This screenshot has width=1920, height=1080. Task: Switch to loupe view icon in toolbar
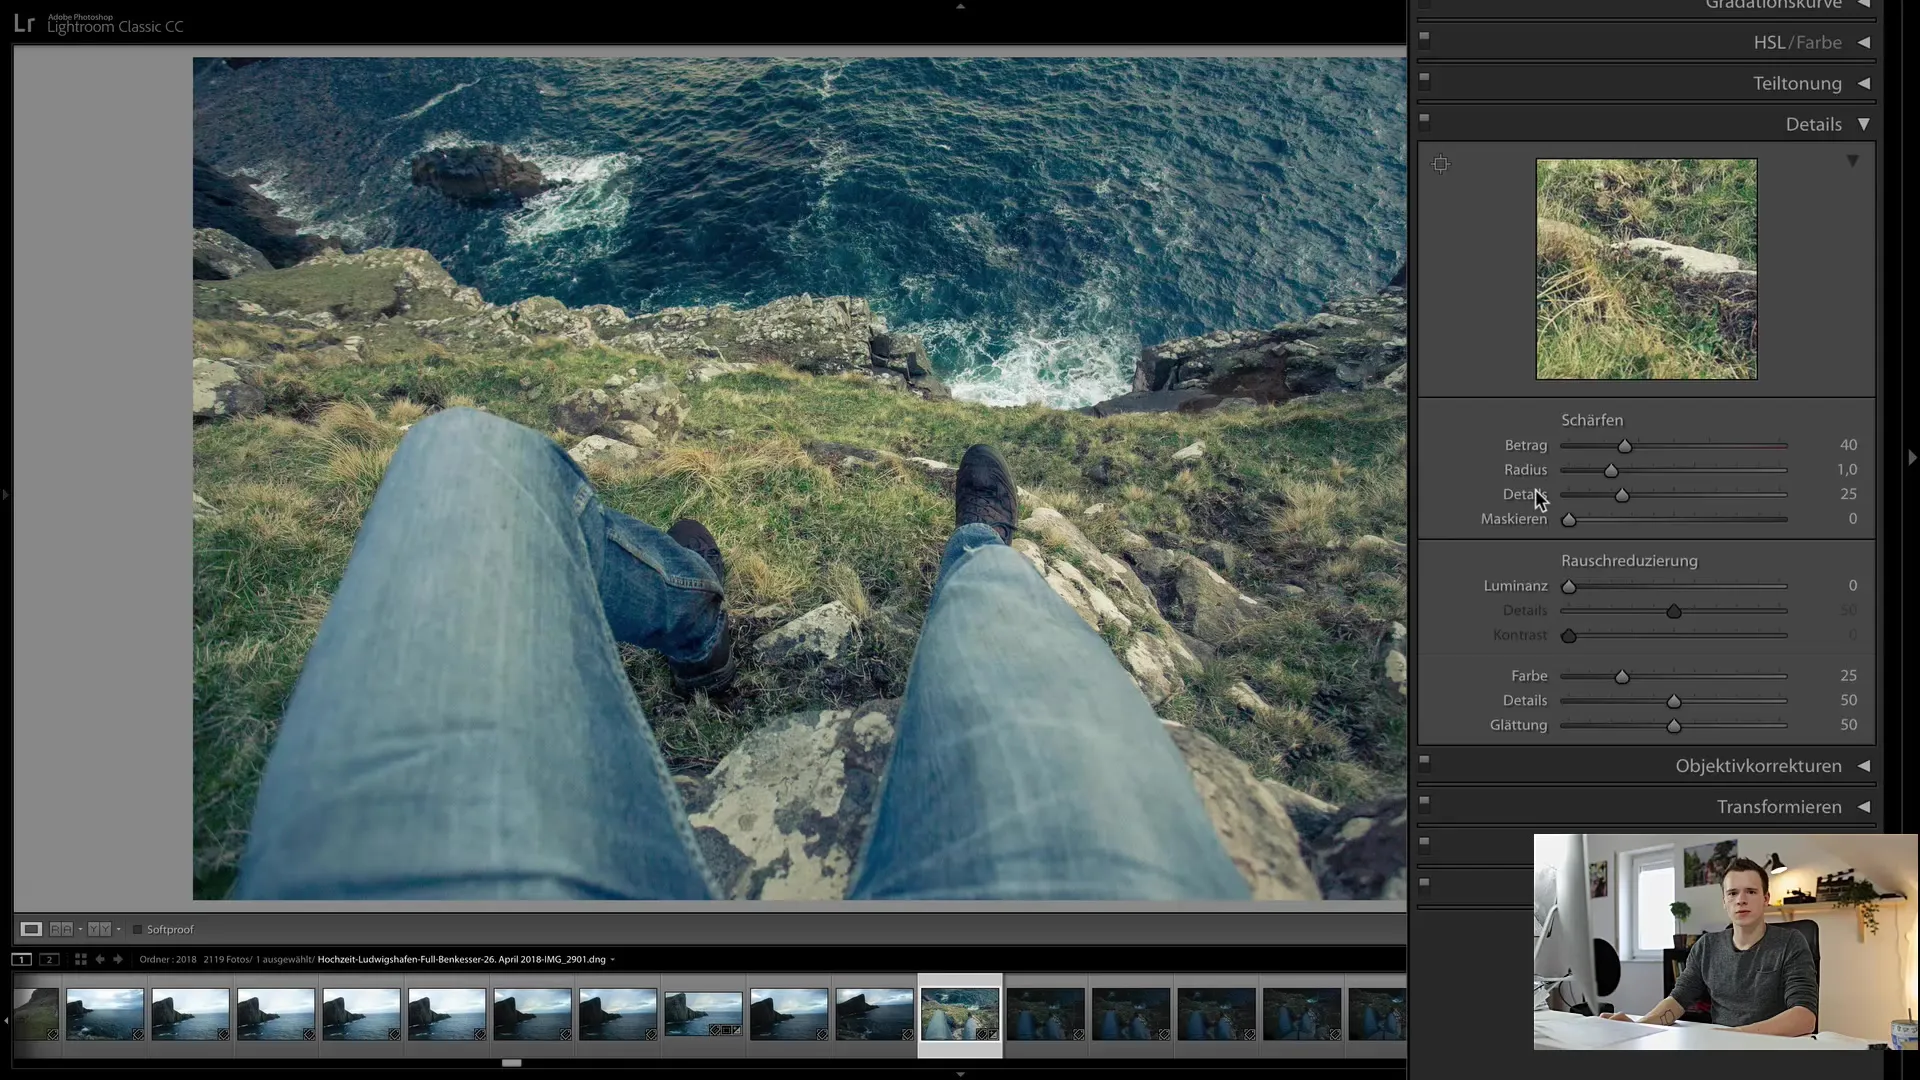pos(31,929)
